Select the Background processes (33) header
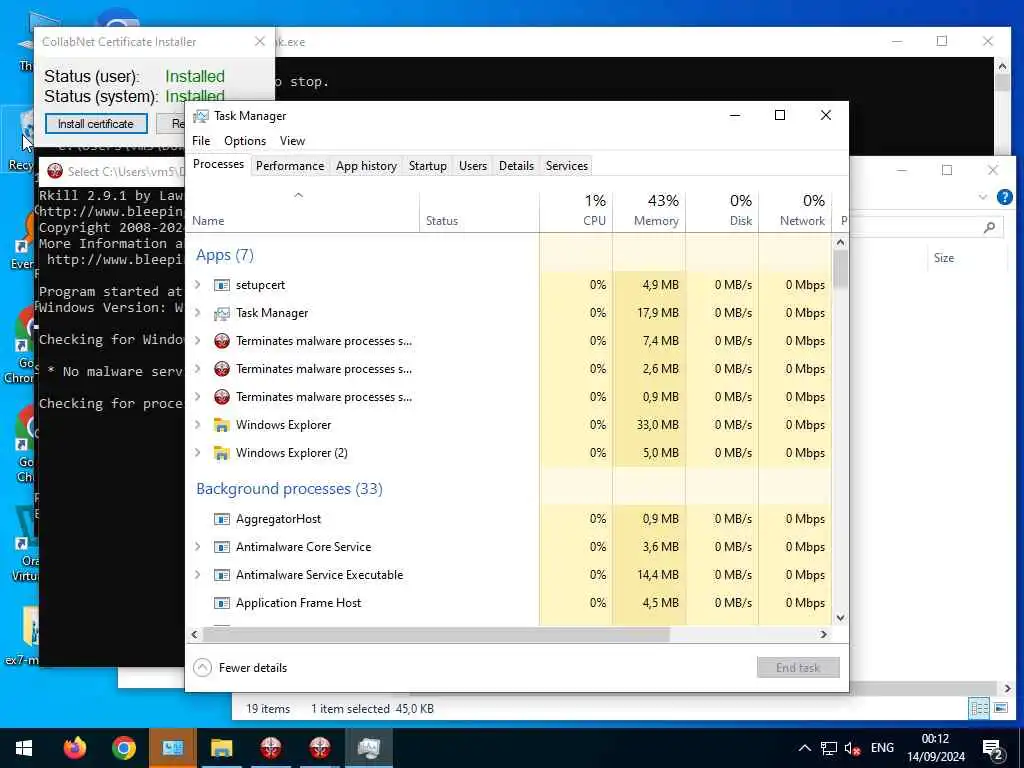 [289, 489]
